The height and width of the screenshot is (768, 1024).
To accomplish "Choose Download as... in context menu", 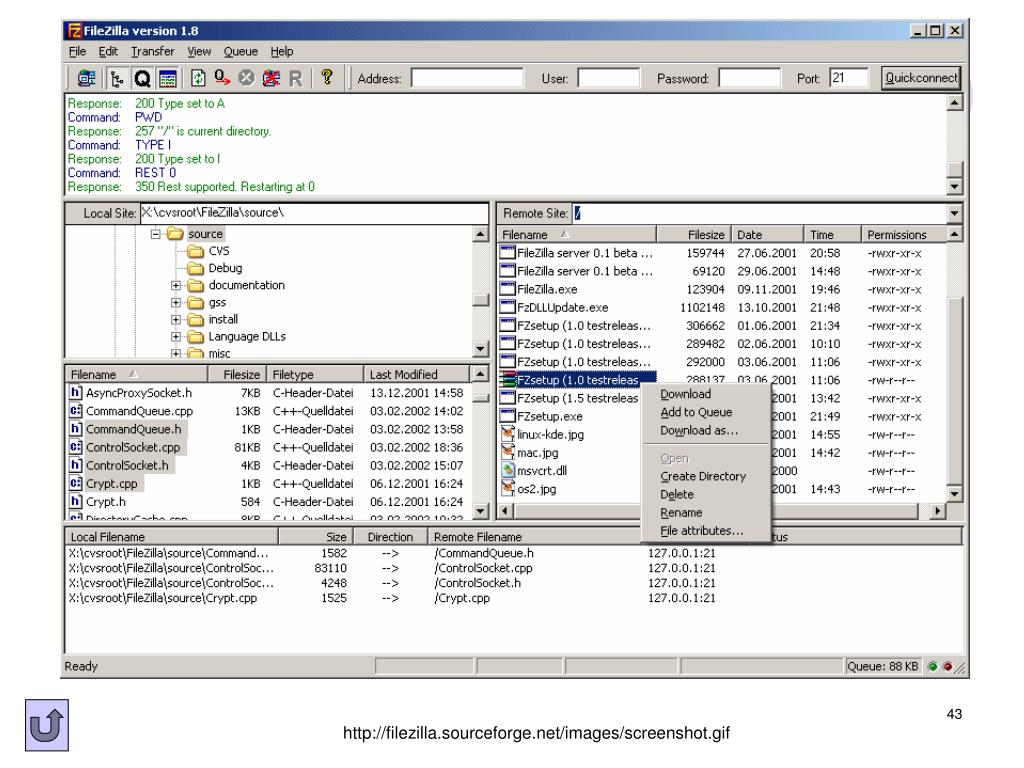I will [x=699, y=430].
